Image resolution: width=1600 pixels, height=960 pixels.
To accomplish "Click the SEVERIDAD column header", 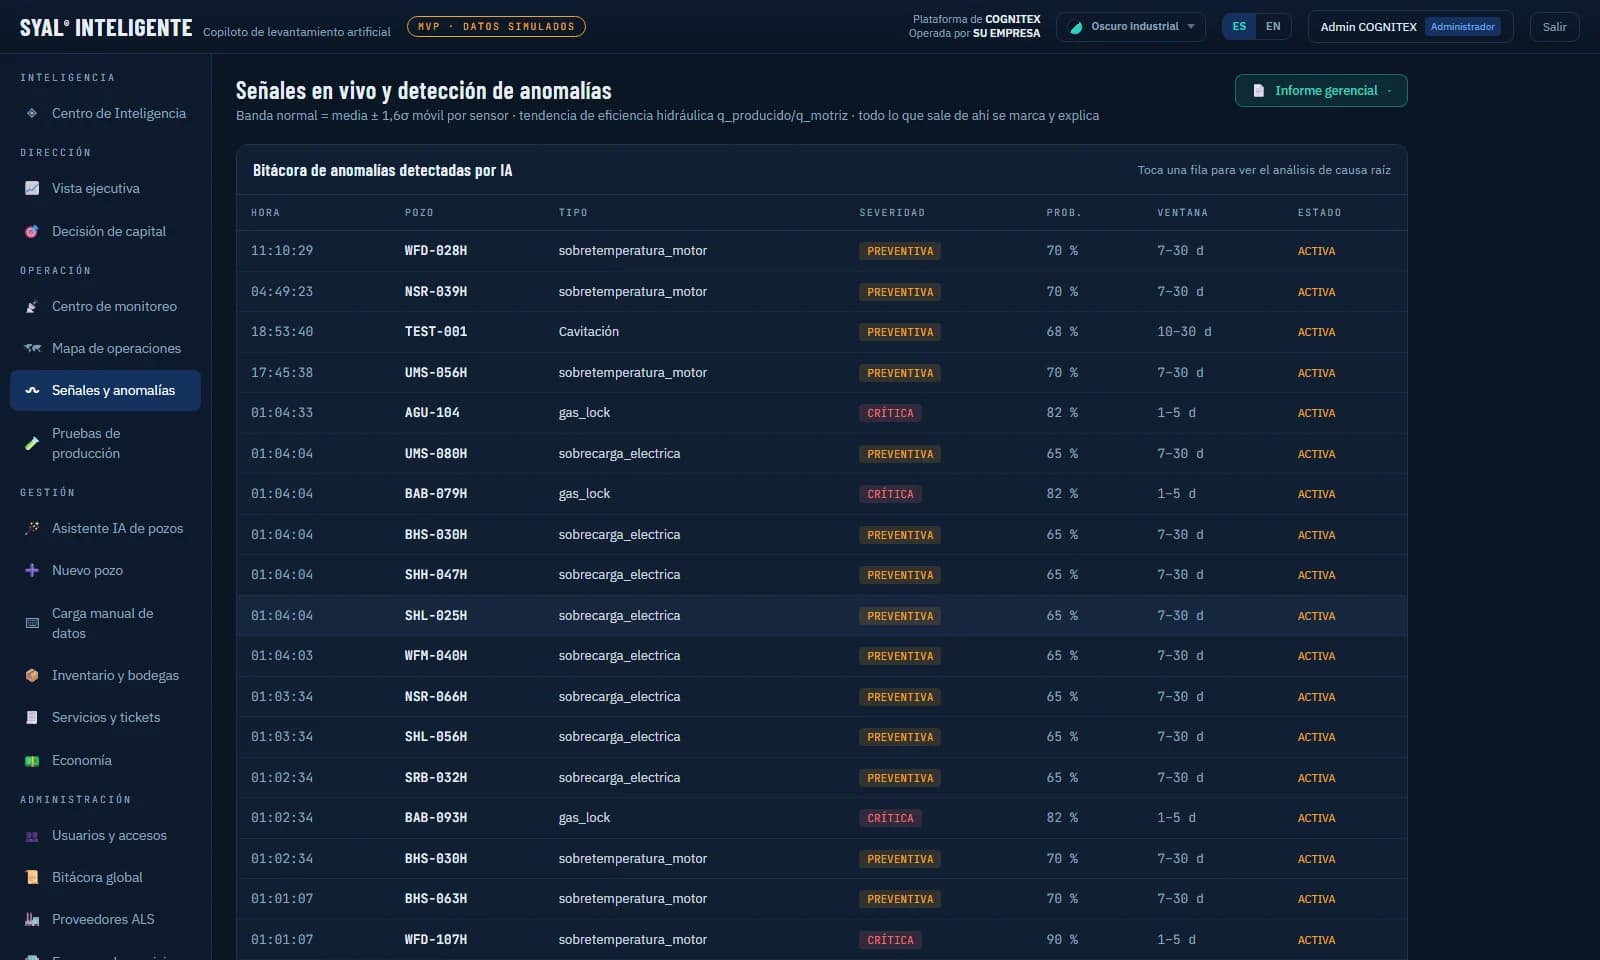I will pyautogui.click(x=892, y=212).
